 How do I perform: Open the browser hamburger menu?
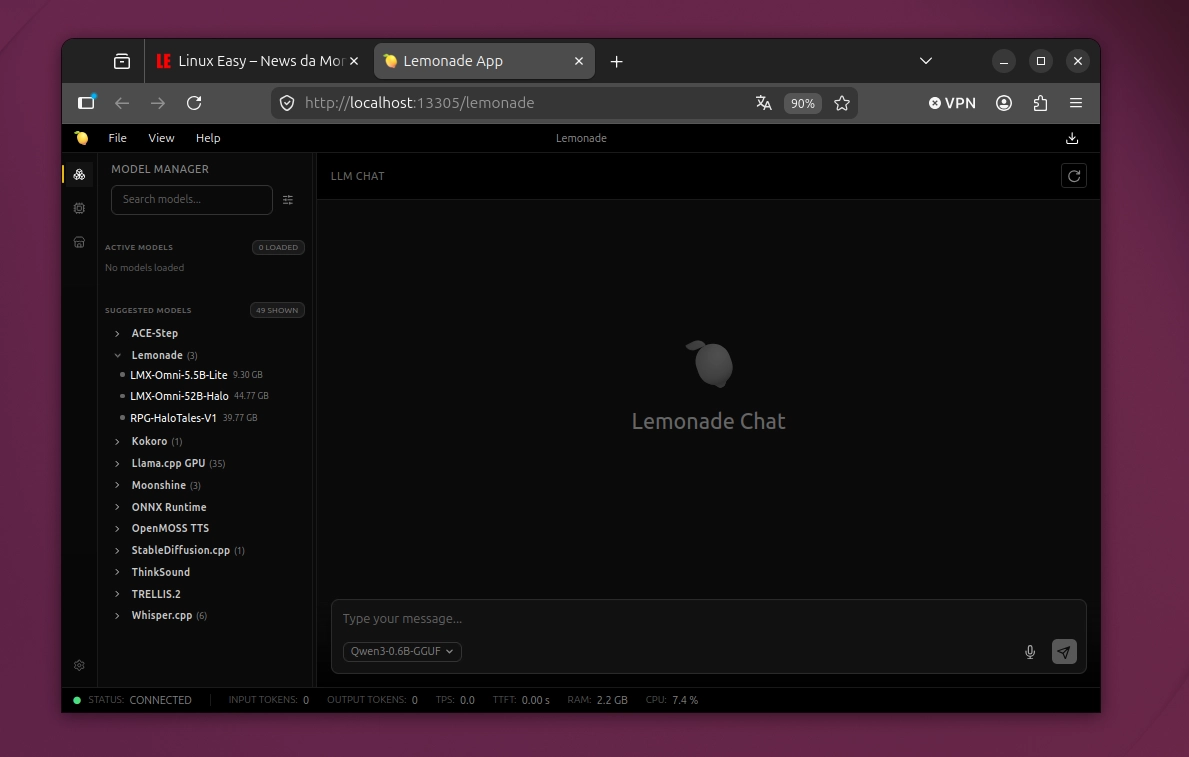[1076, 103]
